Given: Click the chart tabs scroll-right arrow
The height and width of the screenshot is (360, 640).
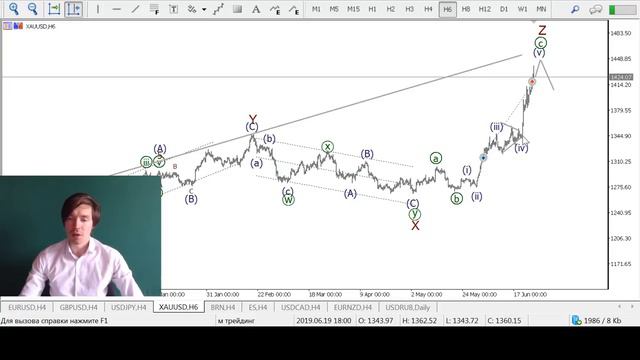Looking at the screenshot, I should pyautogui.click(x=632, y=307).
